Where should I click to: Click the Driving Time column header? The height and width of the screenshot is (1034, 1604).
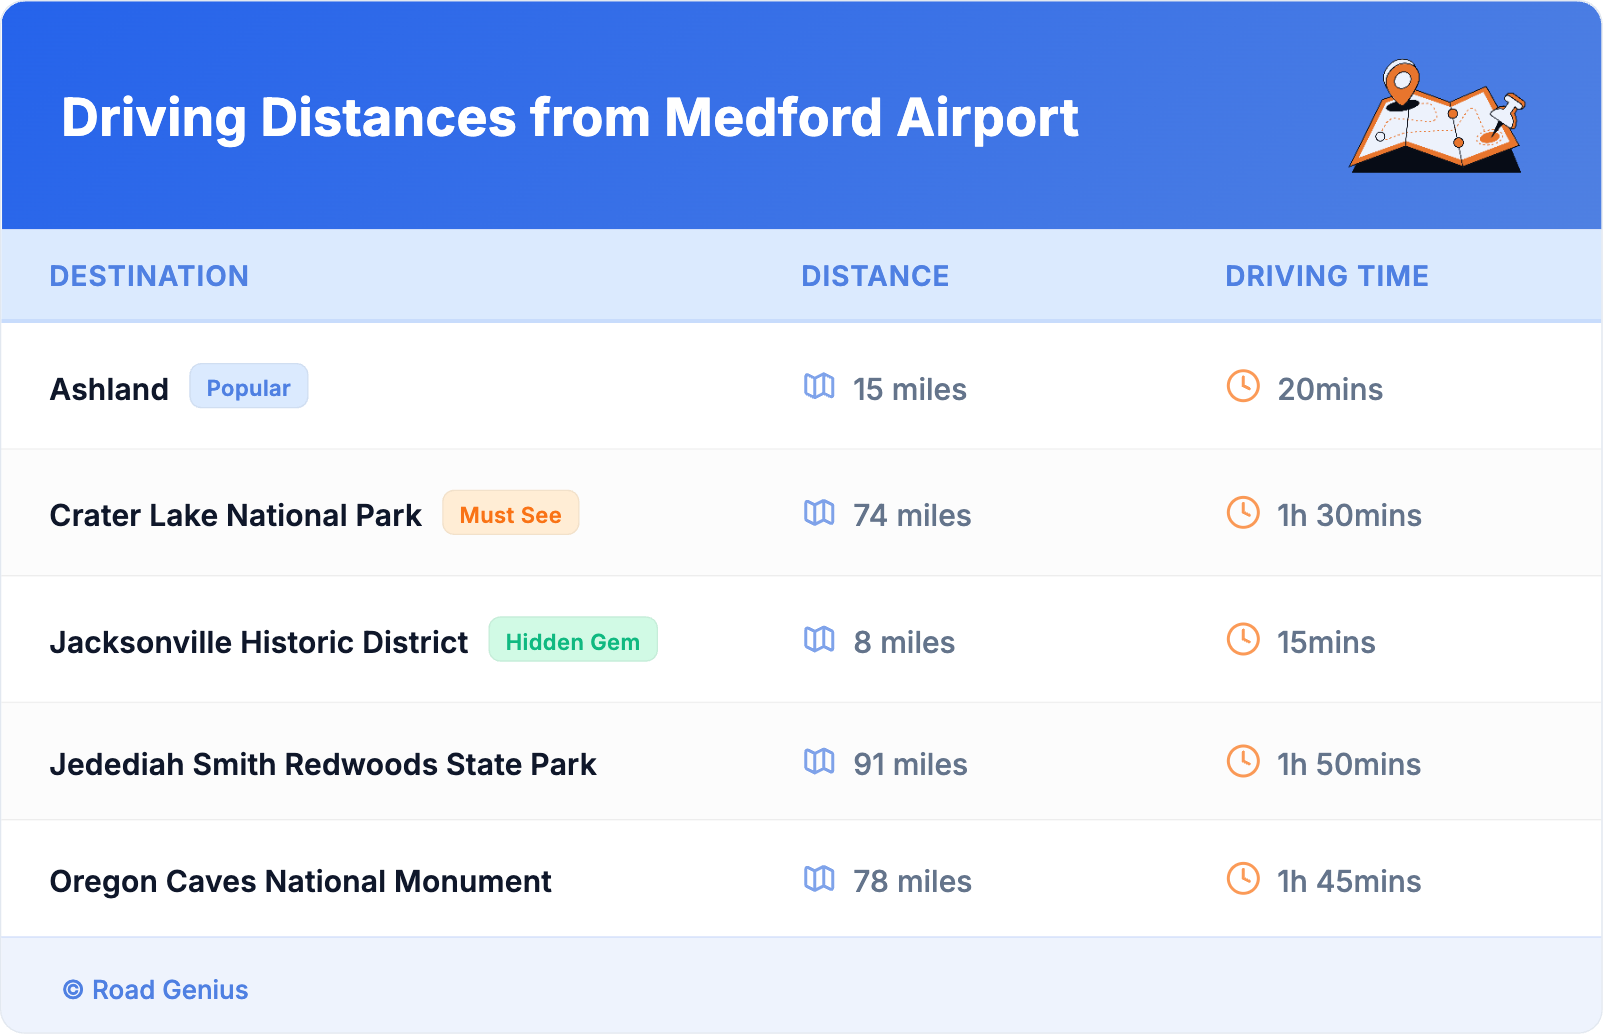tap(1326, 276)
